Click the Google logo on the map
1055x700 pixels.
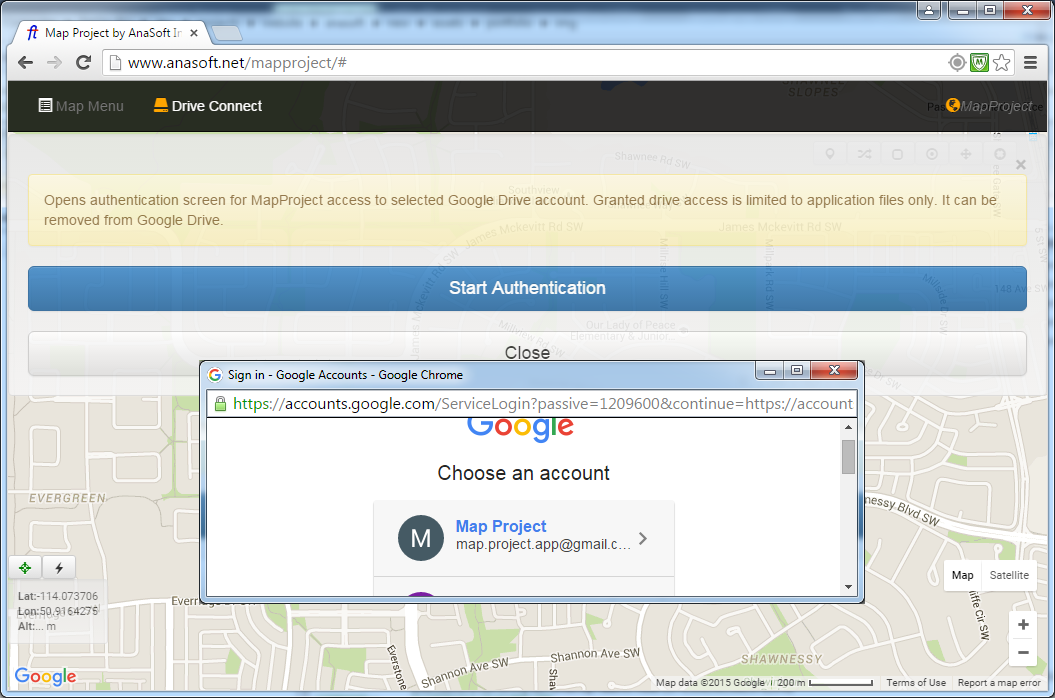coord(45,676)
